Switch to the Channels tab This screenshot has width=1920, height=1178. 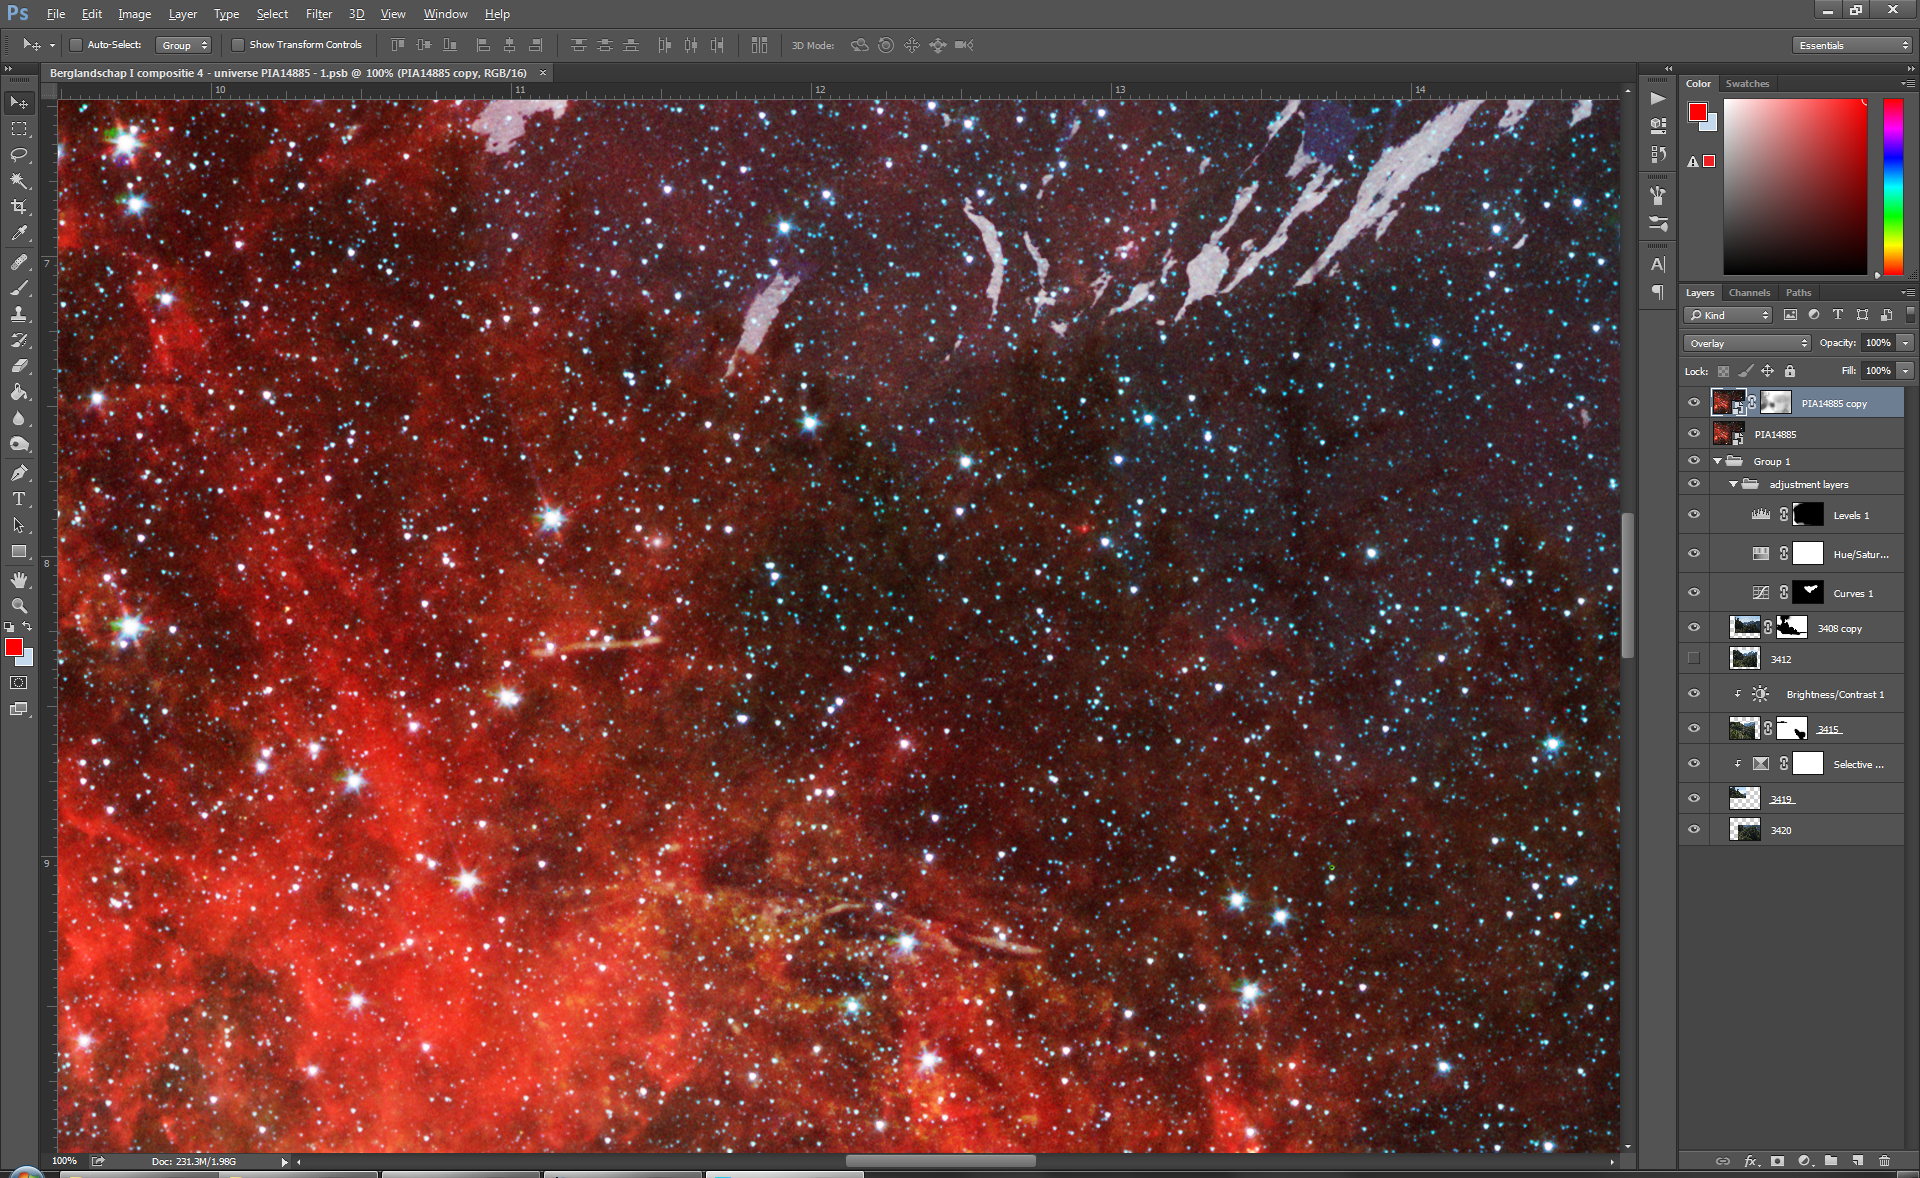1749,293
